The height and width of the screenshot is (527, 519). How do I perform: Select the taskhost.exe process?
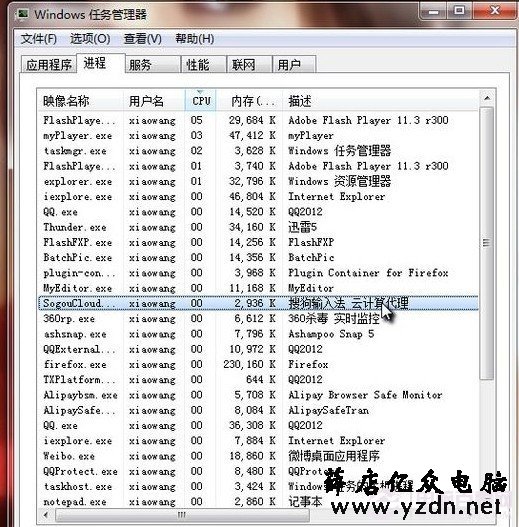click(x=258, y=487)
